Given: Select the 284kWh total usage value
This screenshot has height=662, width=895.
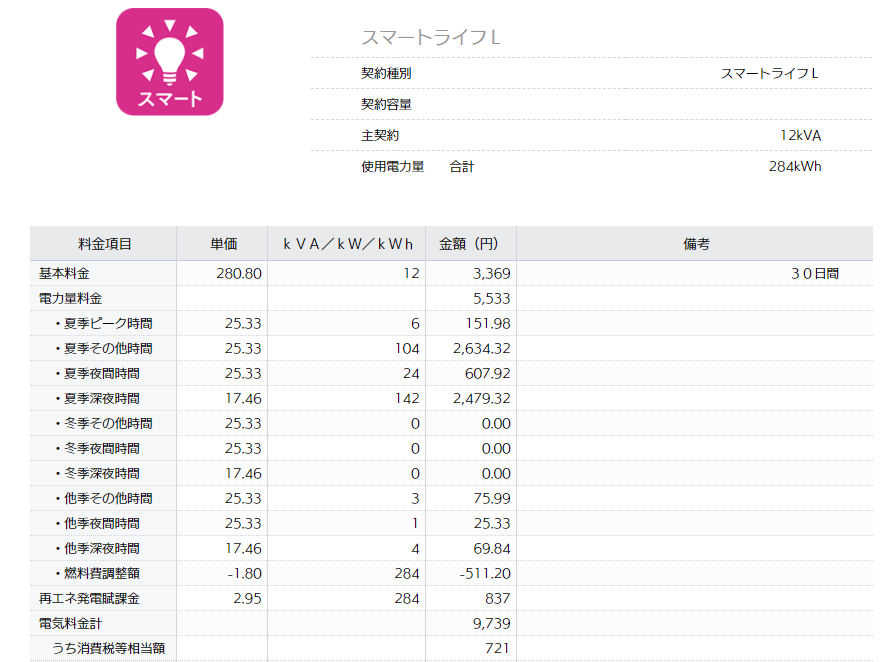Looking at the screenshot, I should tap(795, 167).
